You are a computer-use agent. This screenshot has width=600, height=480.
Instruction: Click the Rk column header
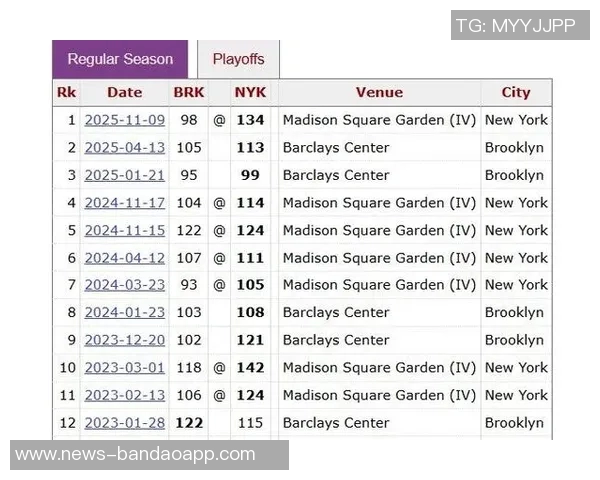[x=66, y=93]
